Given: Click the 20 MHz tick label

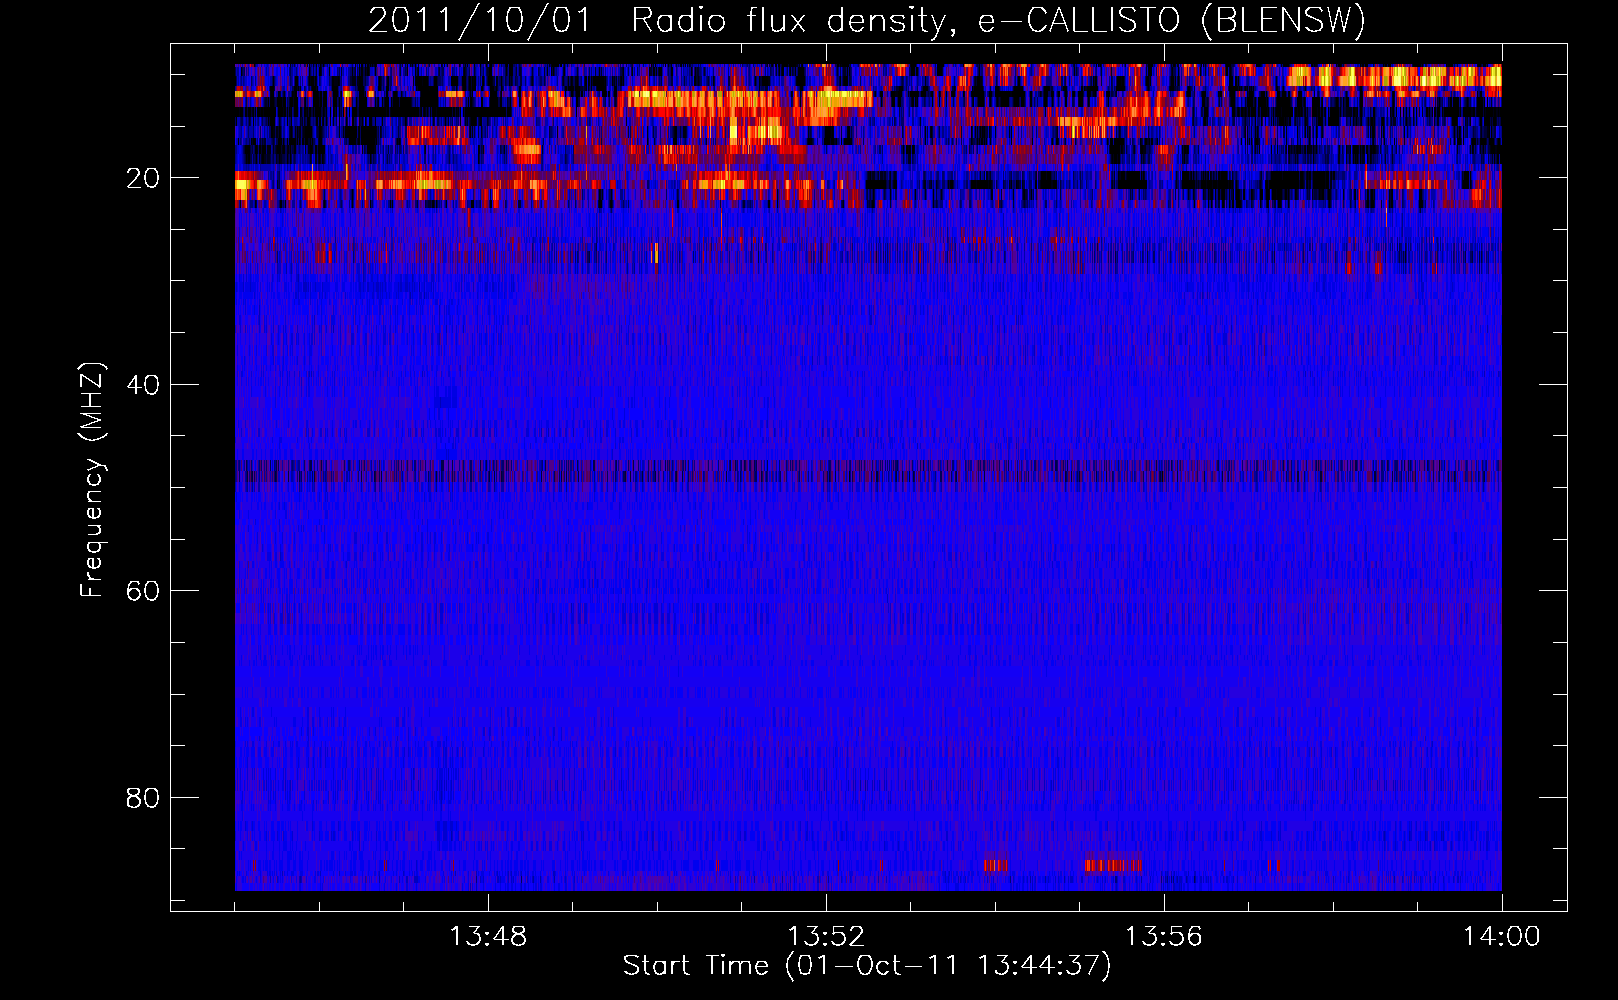Looking at the screenshot, I should tap(143, 178).
